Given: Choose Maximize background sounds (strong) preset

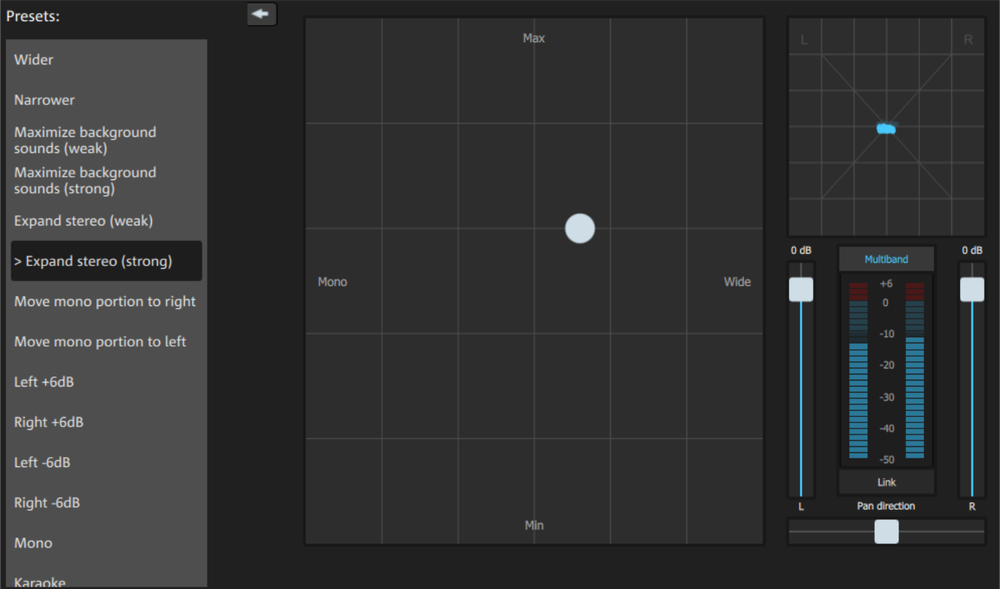Looking at the screenshot, I should (85, 180).
